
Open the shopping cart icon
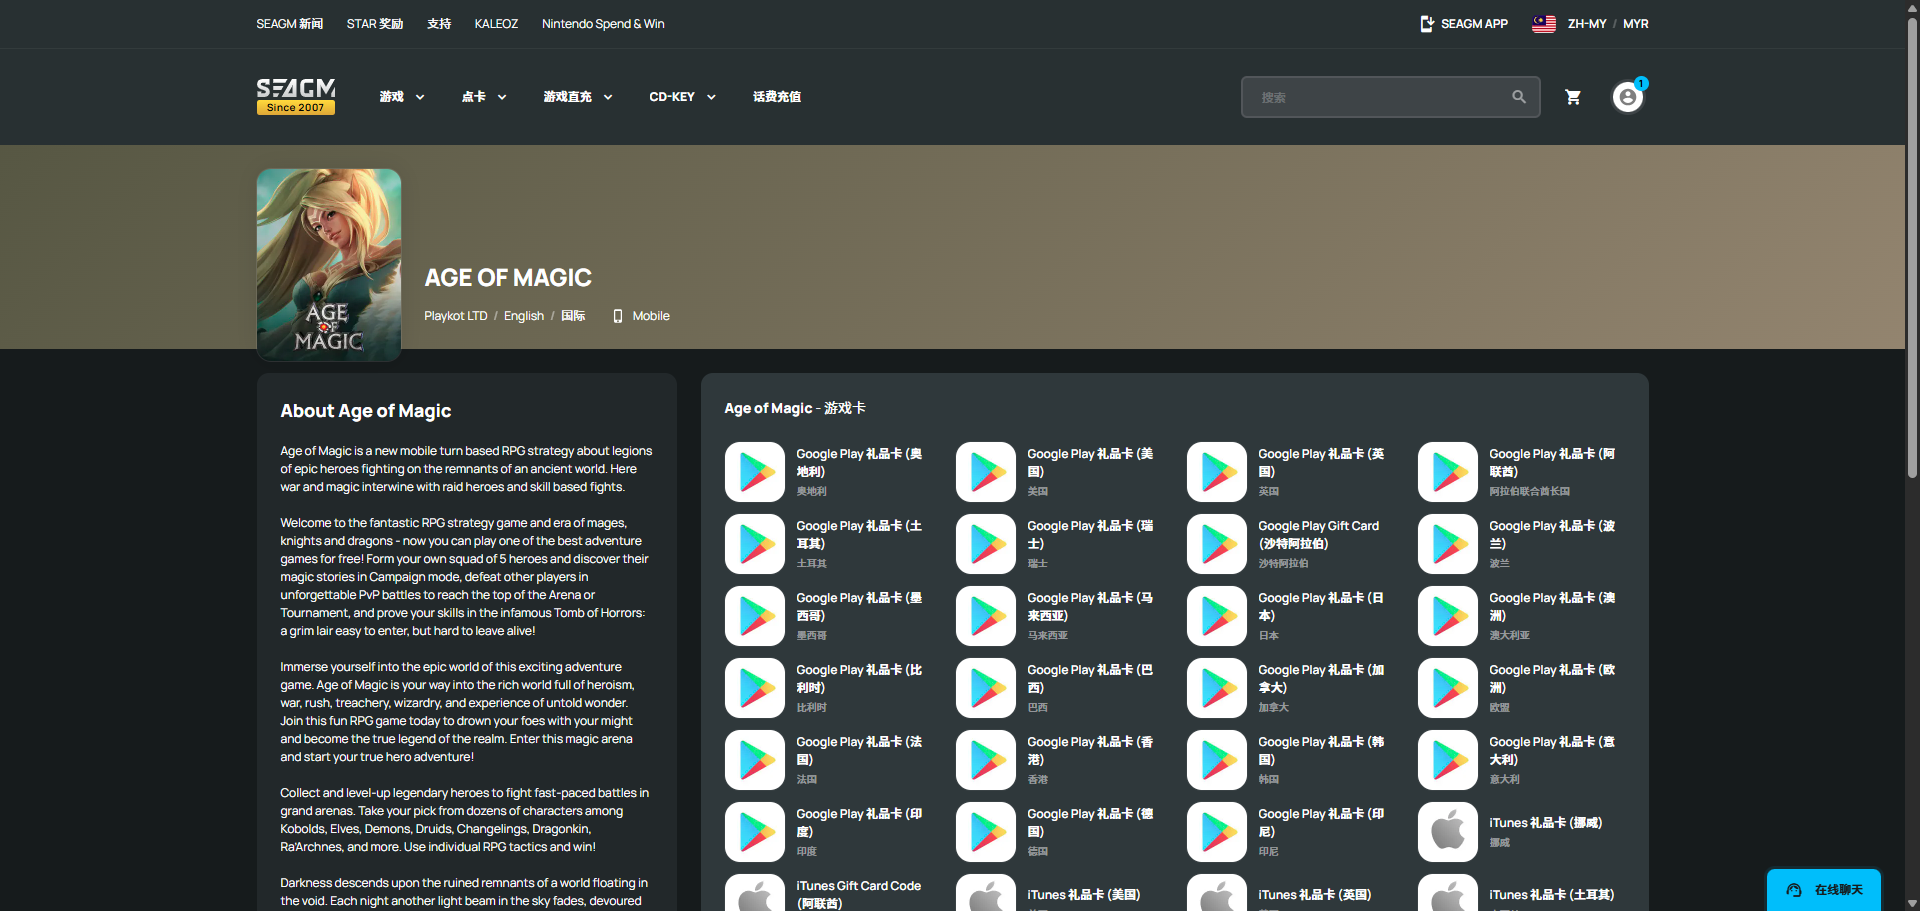click(1573, 97)
